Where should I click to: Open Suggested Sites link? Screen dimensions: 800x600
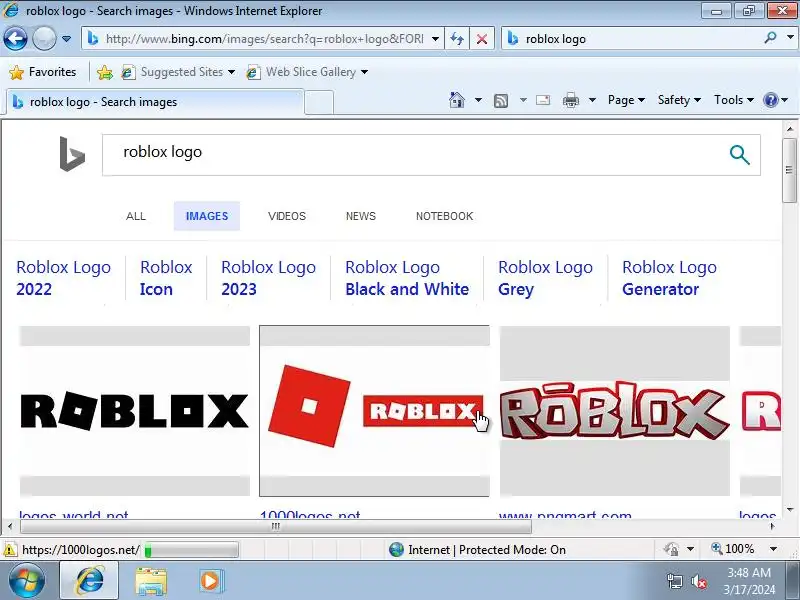pos(178,72)
